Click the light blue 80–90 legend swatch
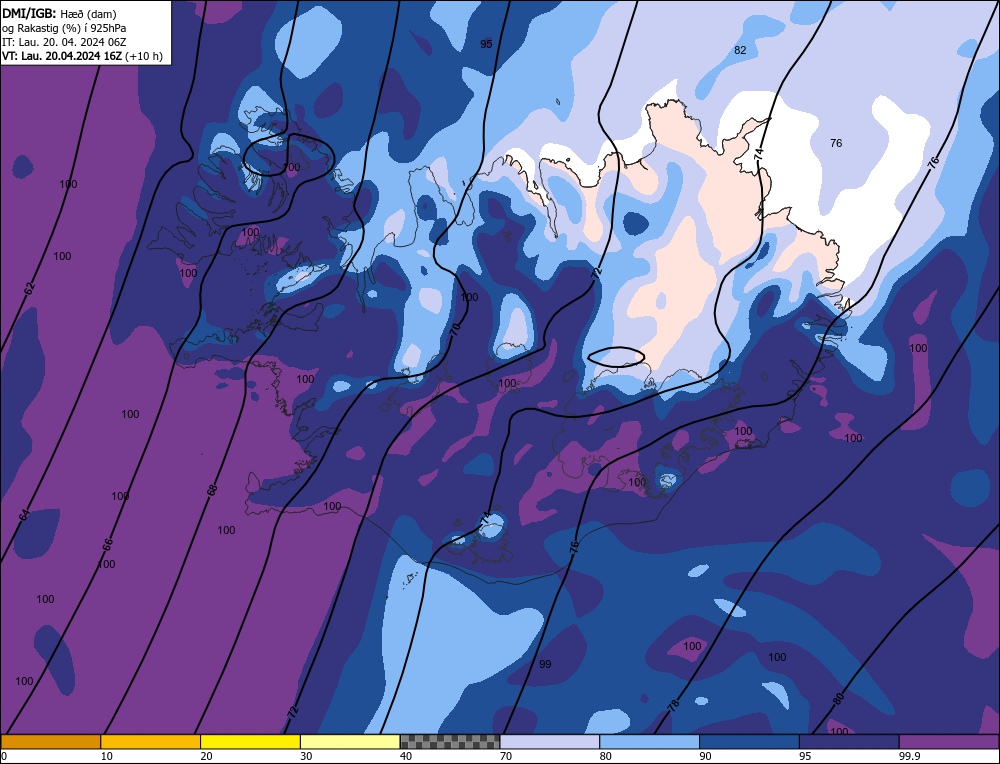Viewport: 1000px width, 764px height. (x=649, y=742)
